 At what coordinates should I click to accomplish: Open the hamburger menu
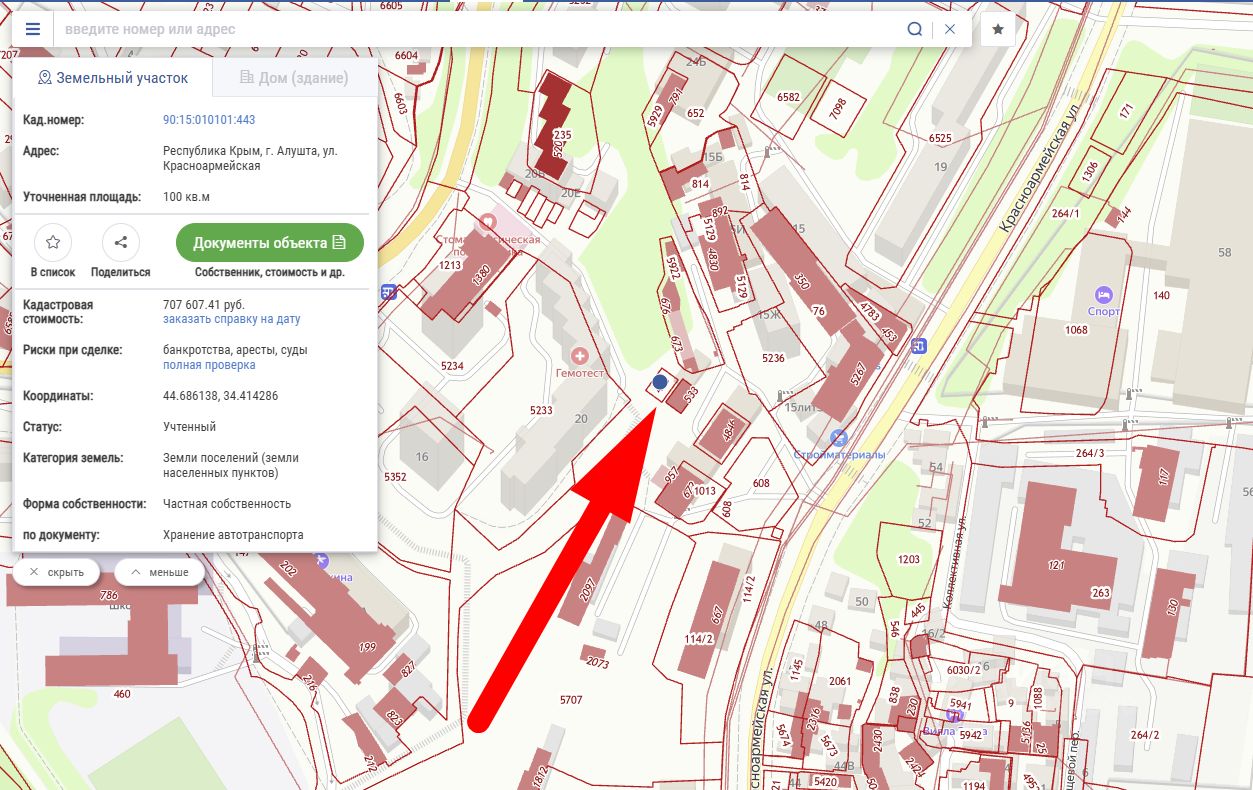coord(33,29)
